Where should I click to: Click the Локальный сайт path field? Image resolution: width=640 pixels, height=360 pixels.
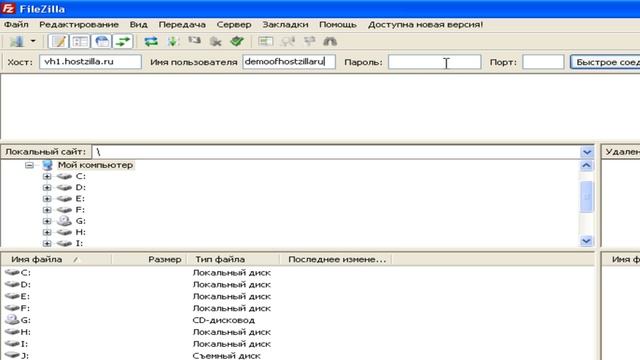[x=336, y=152]
